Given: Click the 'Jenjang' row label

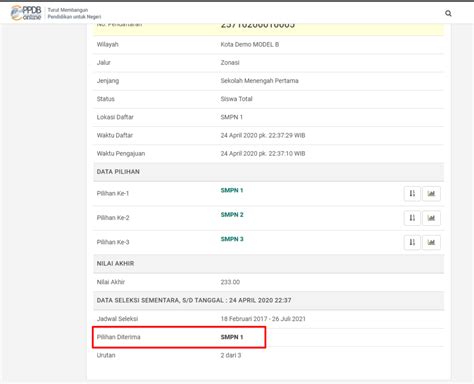Looking at the screenshot, I should tap(108, 81).
